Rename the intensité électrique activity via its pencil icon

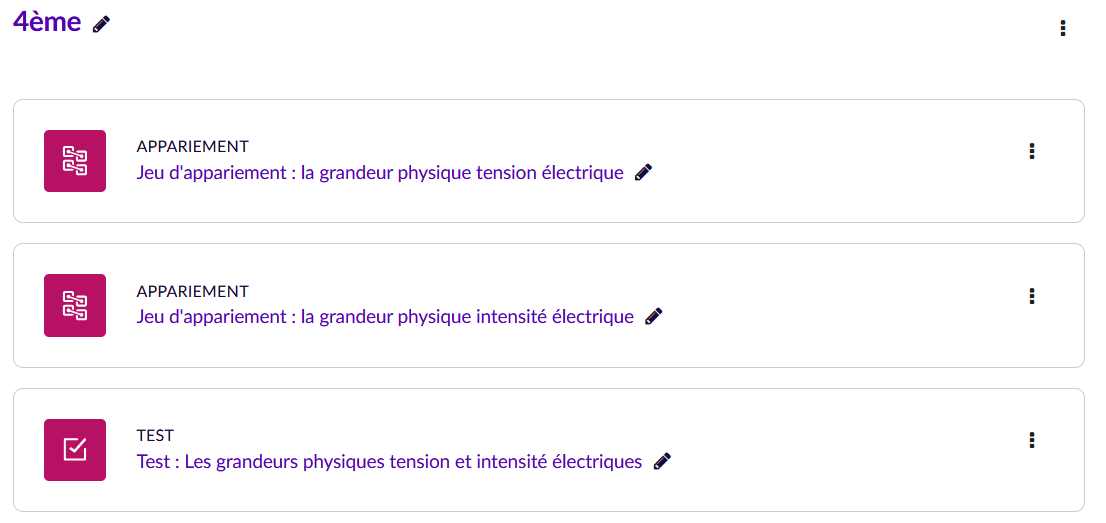[654, 316]
